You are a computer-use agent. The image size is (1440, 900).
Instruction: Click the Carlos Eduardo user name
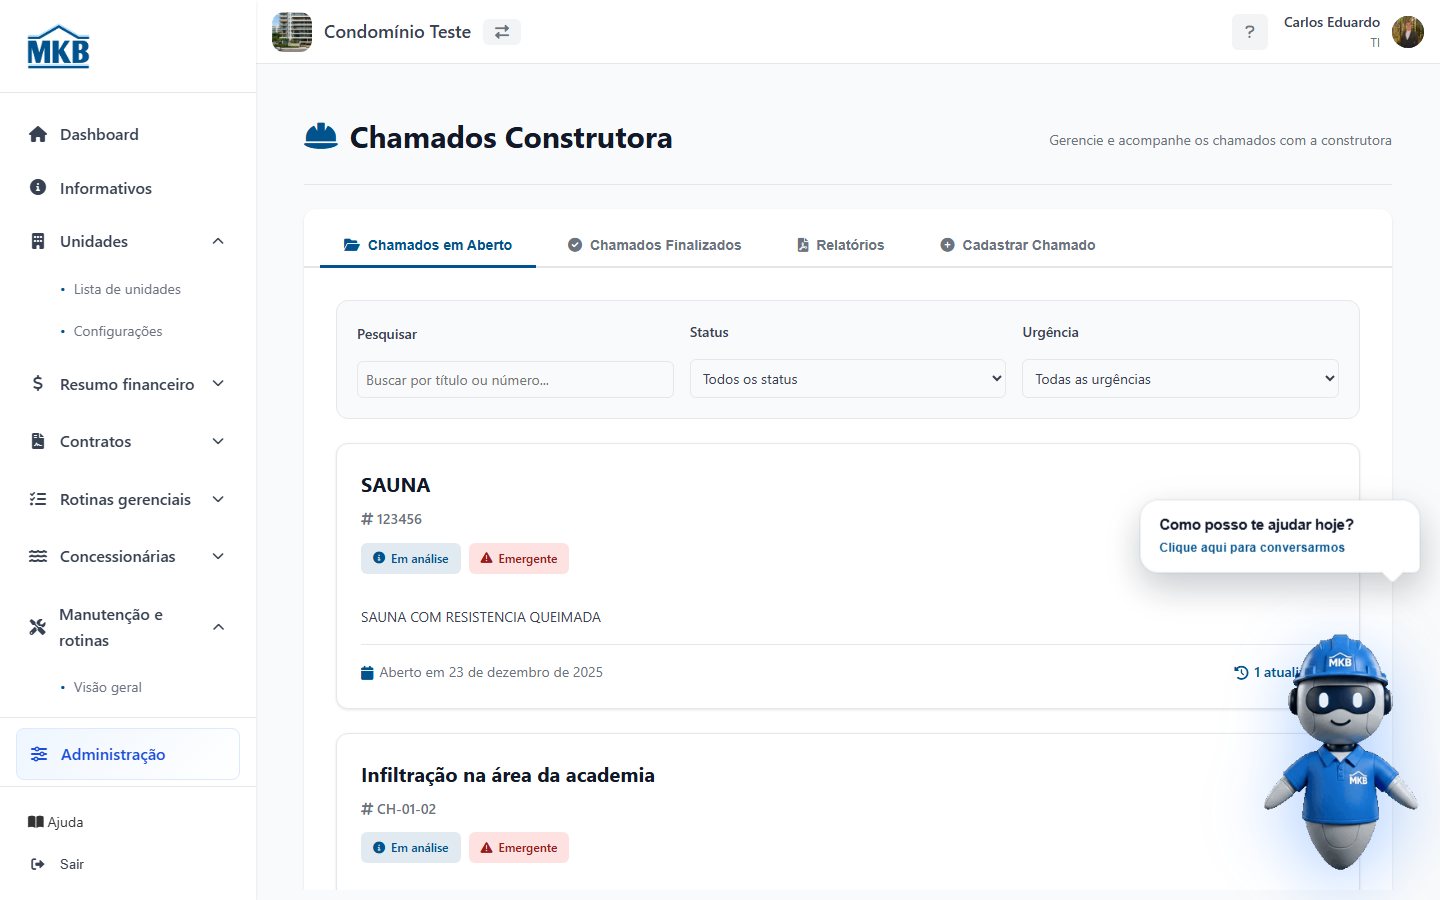(x=1332, y=22)
